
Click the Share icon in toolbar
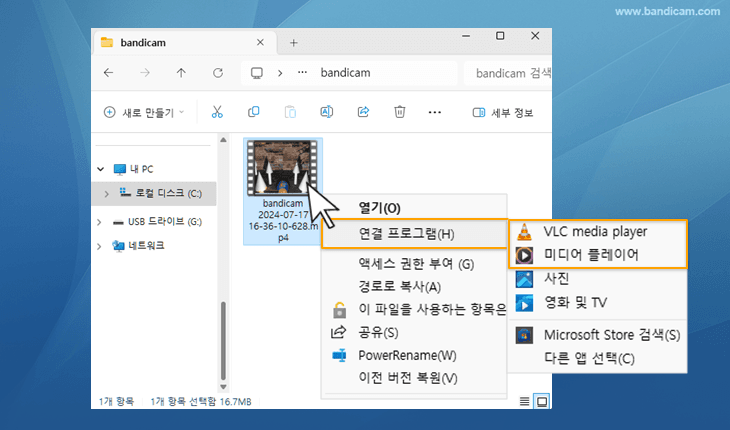363,112
